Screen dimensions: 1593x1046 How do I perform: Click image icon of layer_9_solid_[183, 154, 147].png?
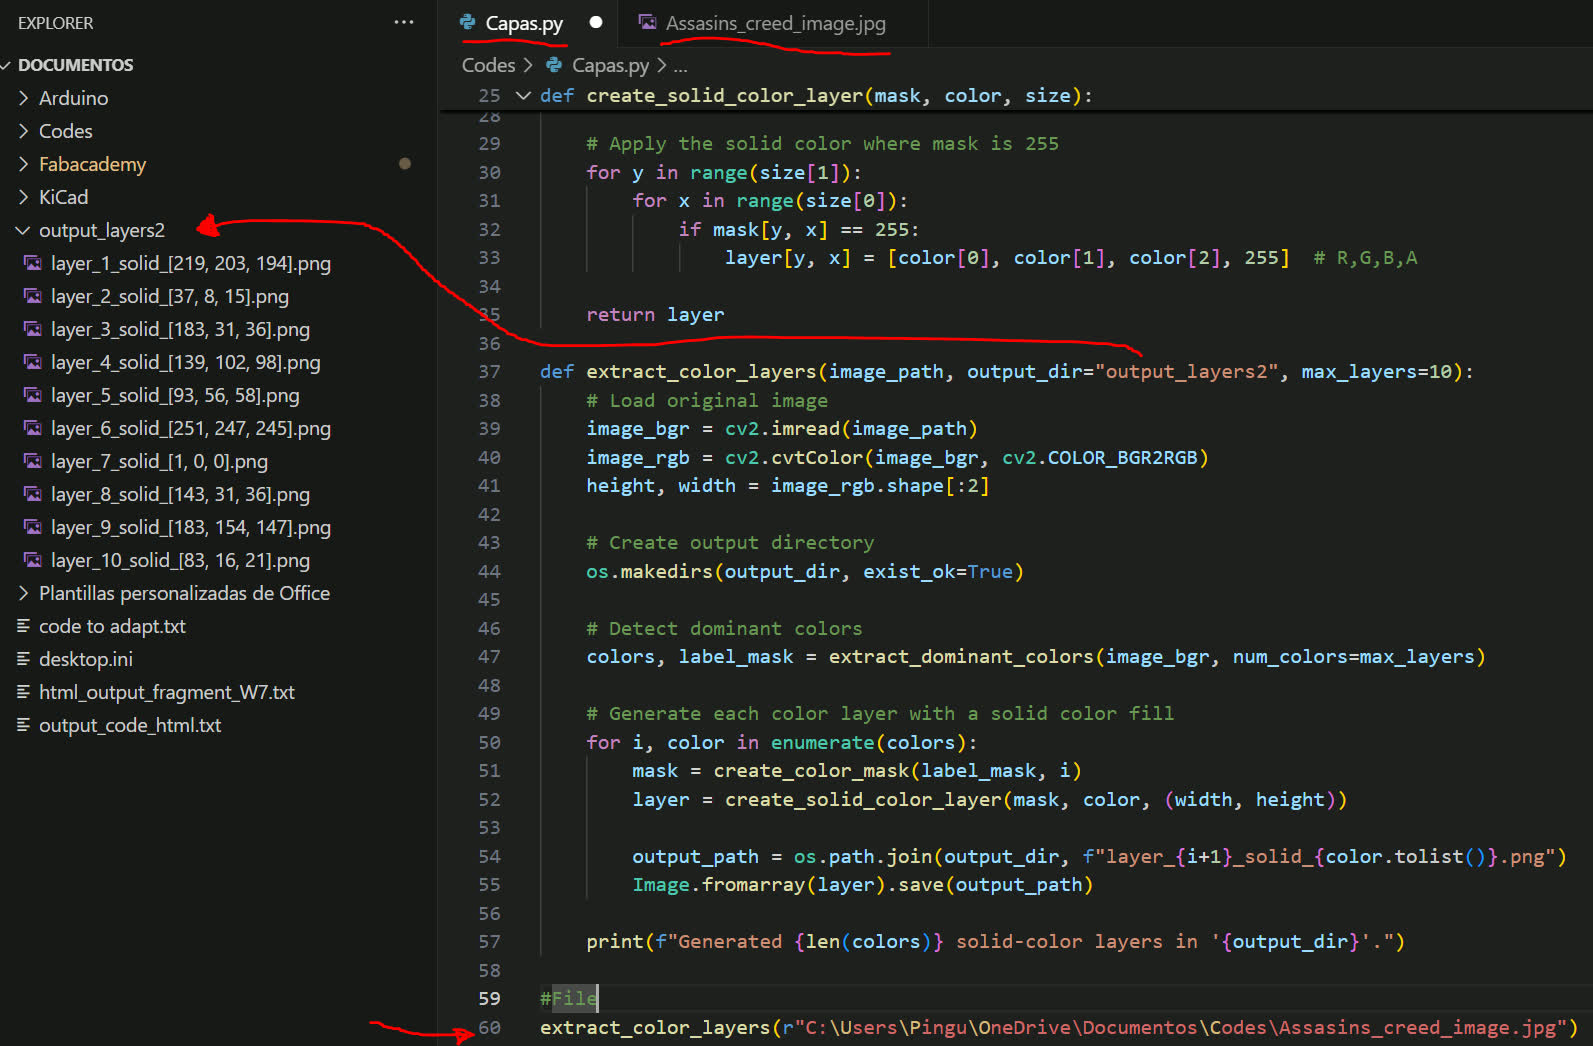pyautogui.click(x=33, y=527)
